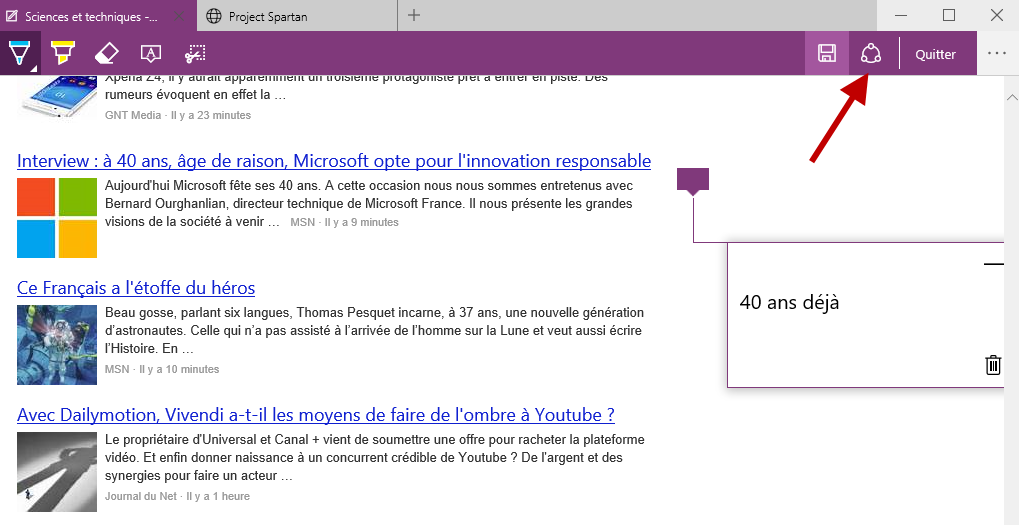Screen dimensions: 1019x525
Task: Click the 'Journal du Net' source text
Action: pyautogui.click(x=140, y=496)
